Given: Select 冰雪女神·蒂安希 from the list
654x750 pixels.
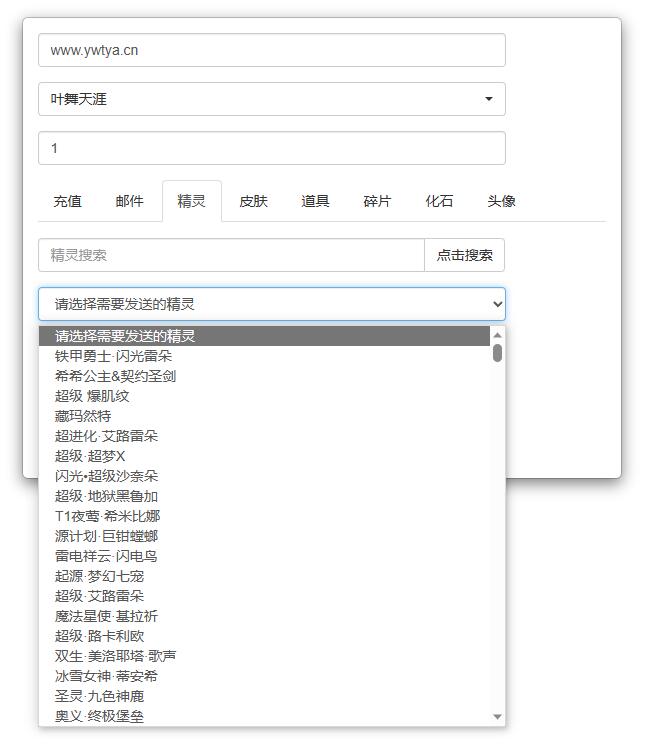Looking at the screenshot, I should tap(264, 676).
